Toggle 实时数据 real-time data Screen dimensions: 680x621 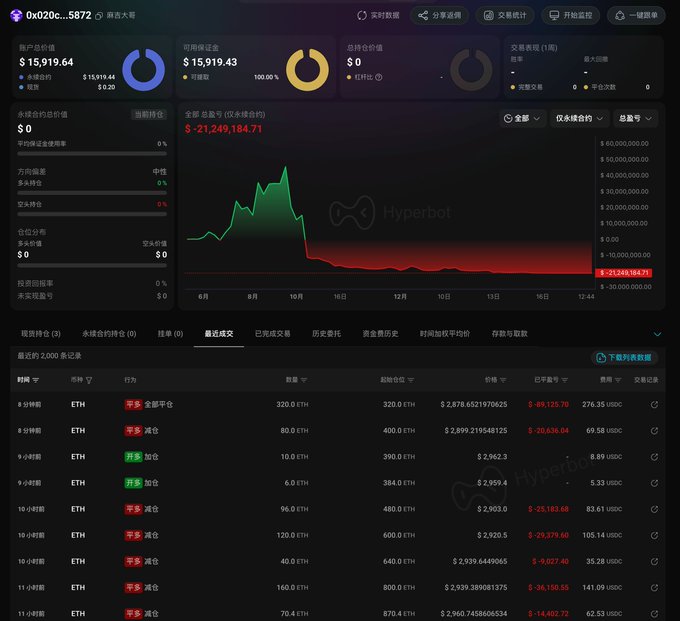378,15
